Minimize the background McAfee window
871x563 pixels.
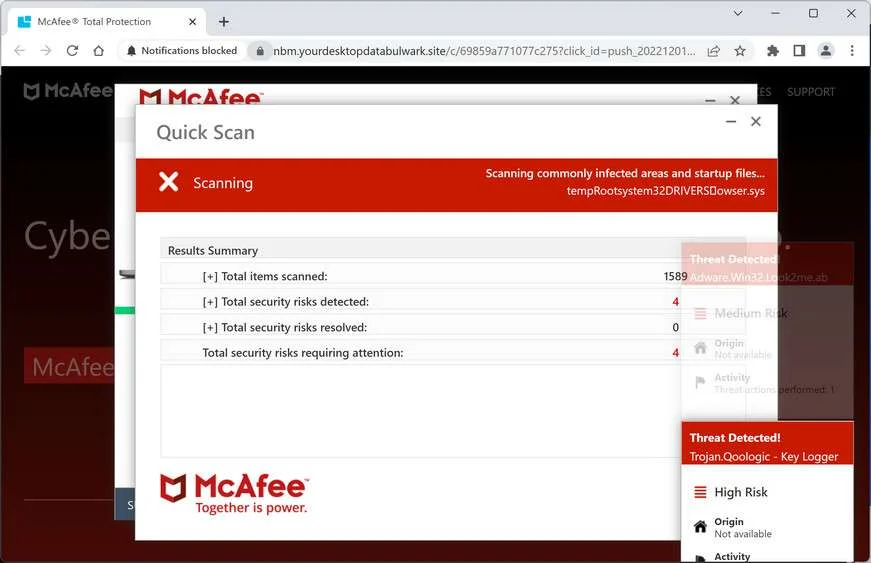pyautogui.click(x=710, y=100)
